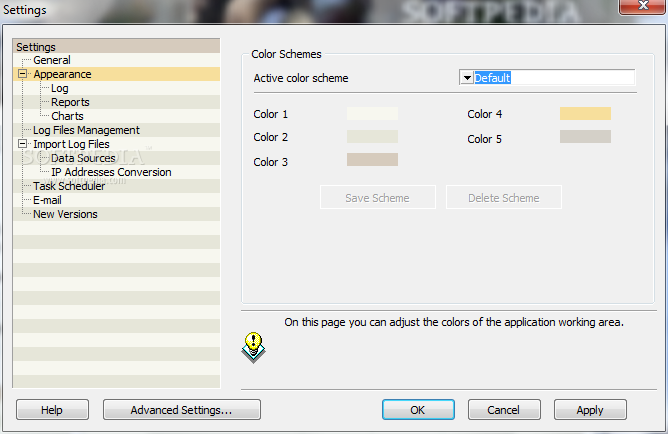Open Help for settings
668x434 pixels.
click(x=52, y=410)
